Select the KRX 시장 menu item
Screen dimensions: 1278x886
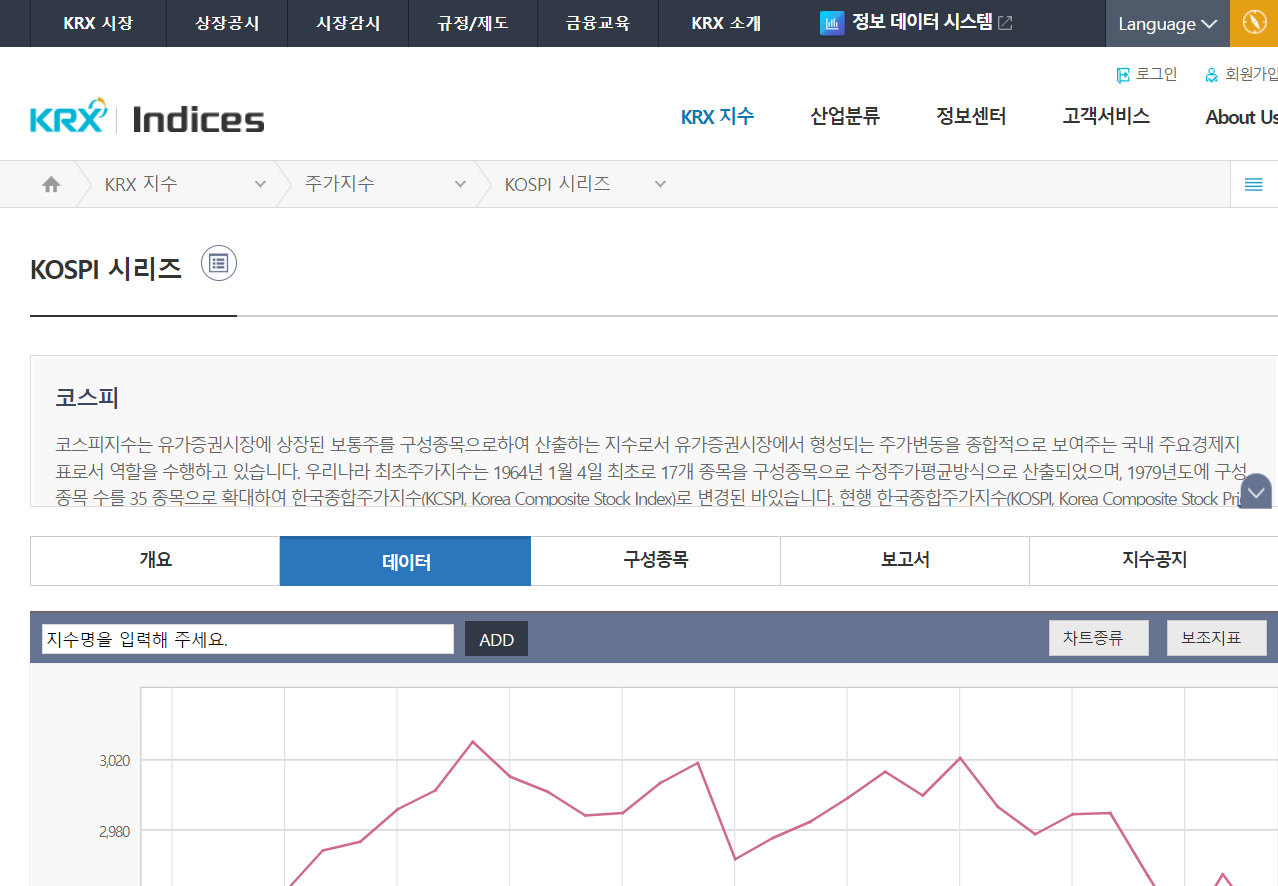(x=97, y=22)
